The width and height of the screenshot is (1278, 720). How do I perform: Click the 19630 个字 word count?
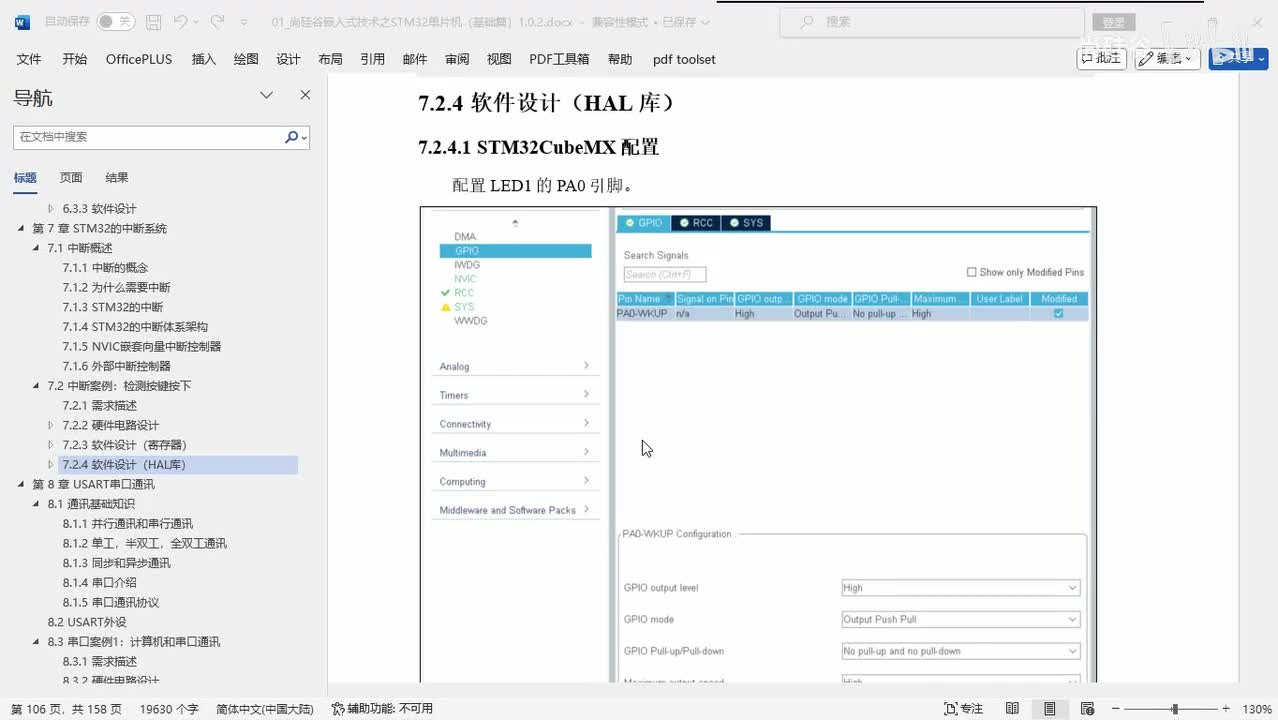click(x=169, y=709)
